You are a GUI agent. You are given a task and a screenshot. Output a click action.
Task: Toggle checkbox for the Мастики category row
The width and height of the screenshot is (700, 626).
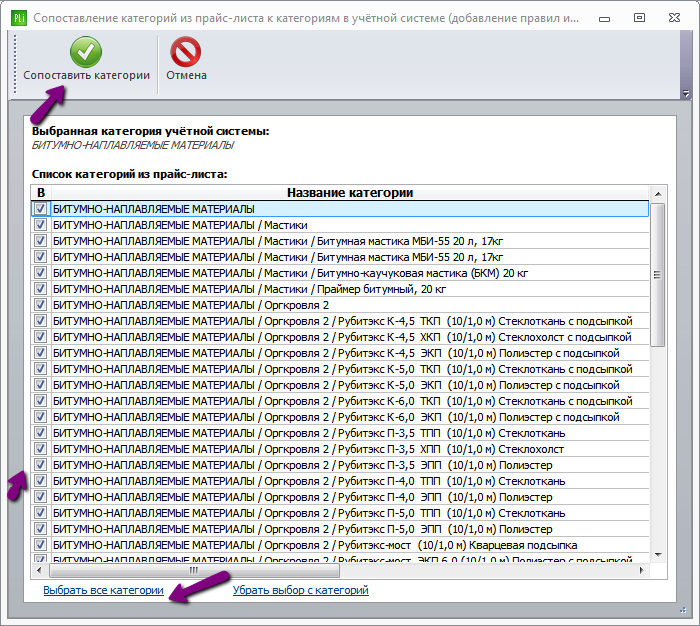(40, 225)
